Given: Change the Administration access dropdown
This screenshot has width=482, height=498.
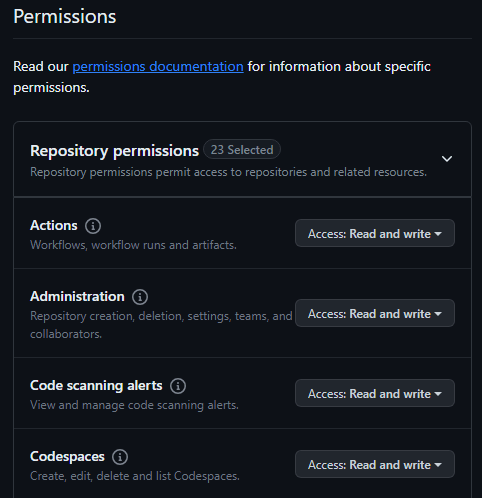Looking at the screenshot, I should [375, 313].
